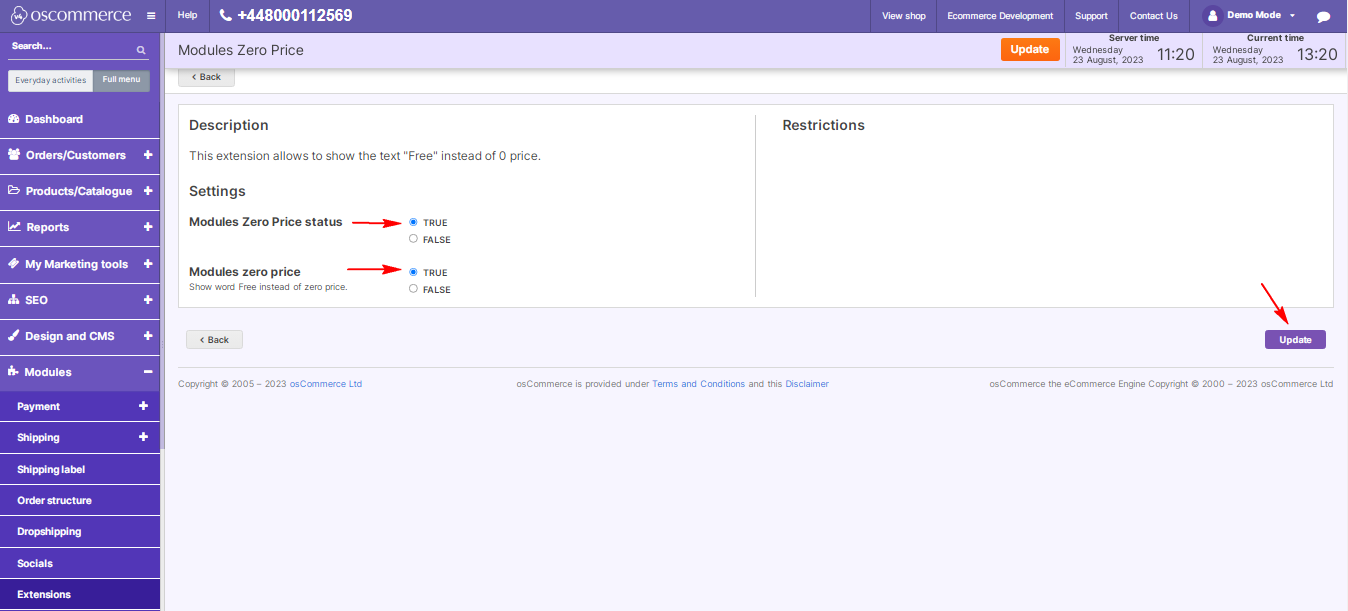Expand My Marketing tools plus sign

click(148, 264)
